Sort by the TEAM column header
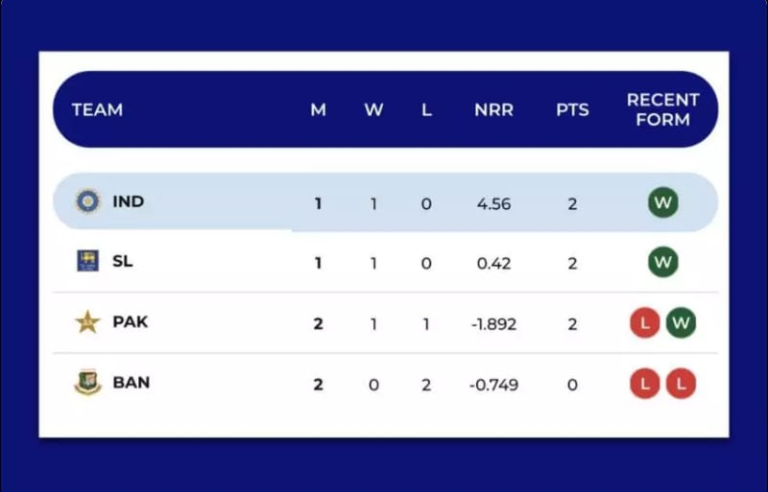768x492 pixels. coord(97,110)
